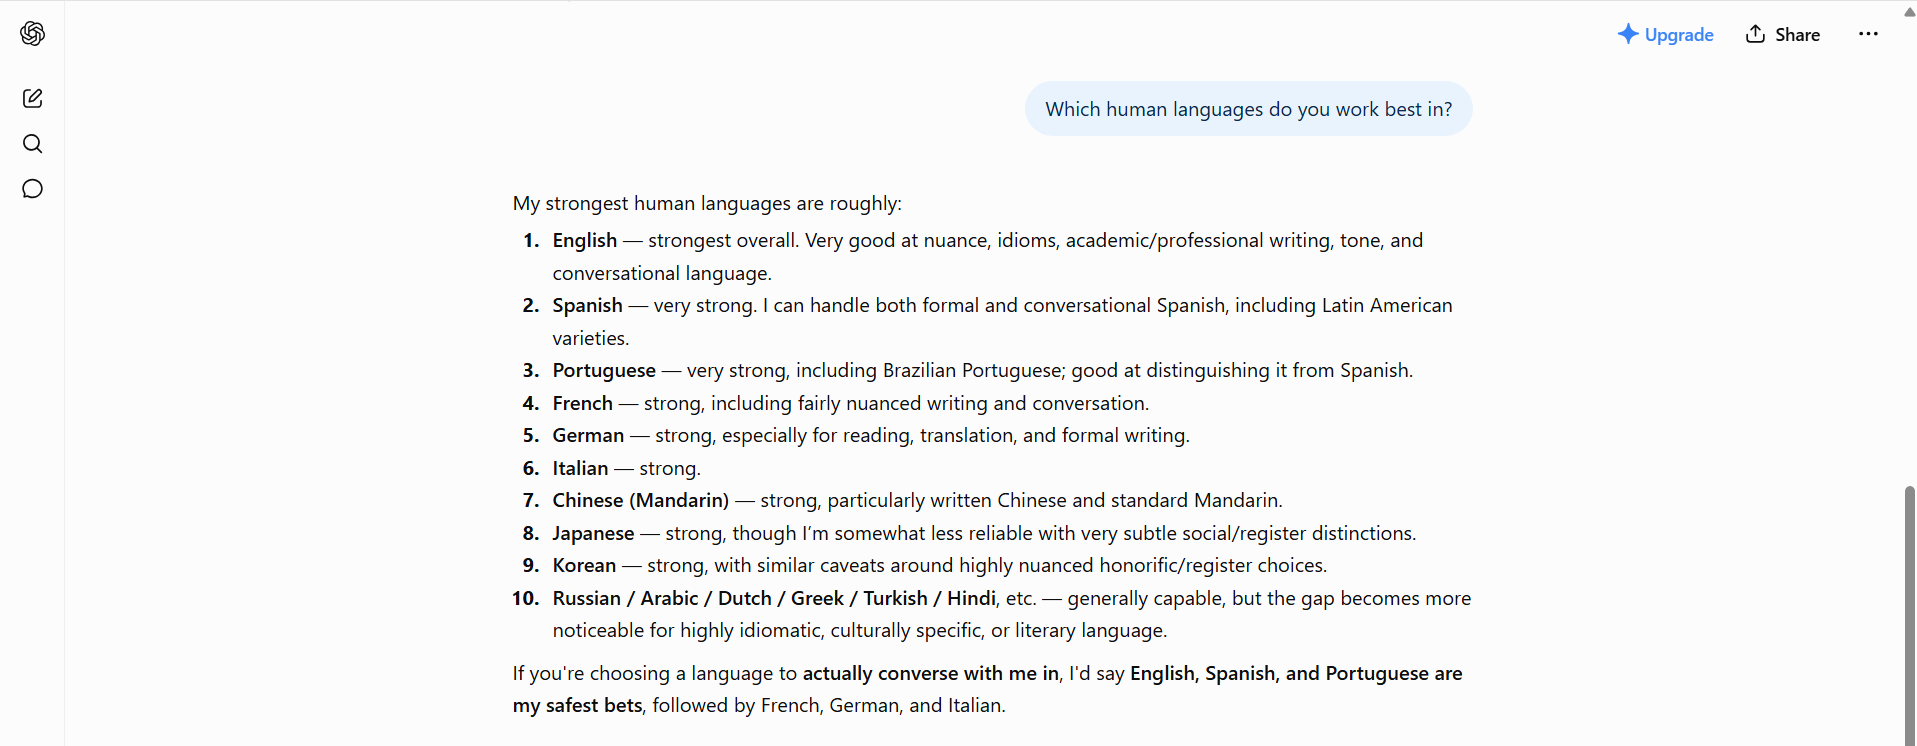
Task: Click the bold Chinese (Mandarin) entry
Action: click(640, 501)
